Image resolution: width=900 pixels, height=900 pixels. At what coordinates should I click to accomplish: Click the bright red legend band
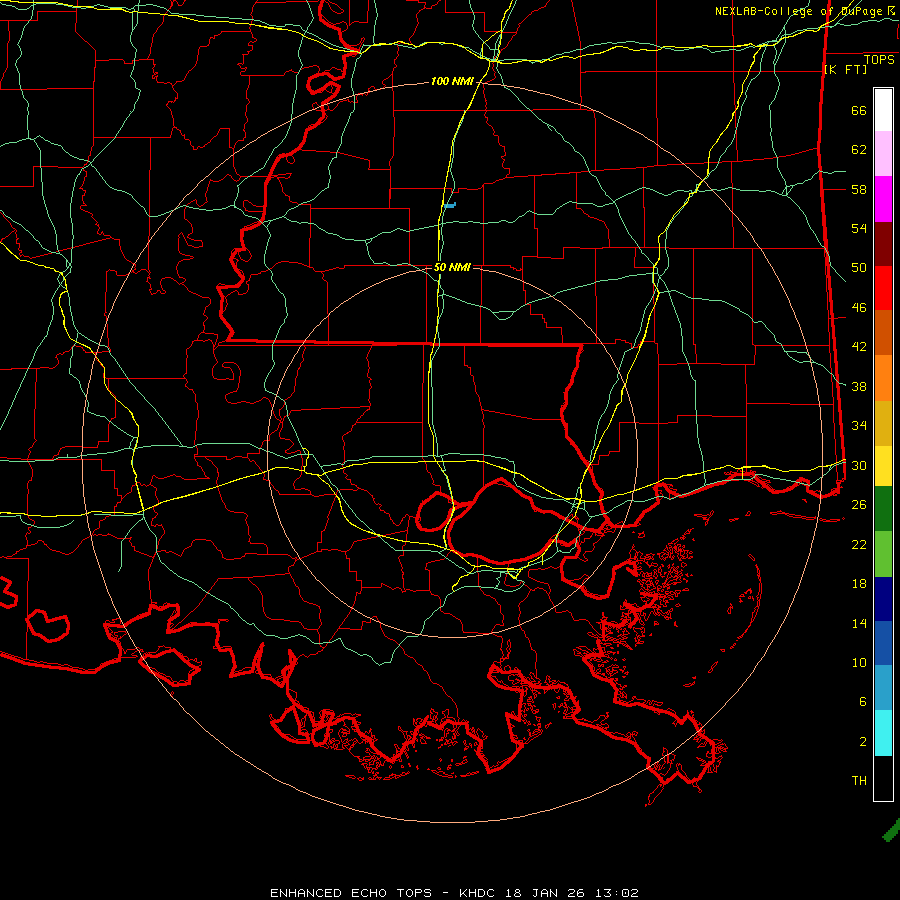[883, 288]
